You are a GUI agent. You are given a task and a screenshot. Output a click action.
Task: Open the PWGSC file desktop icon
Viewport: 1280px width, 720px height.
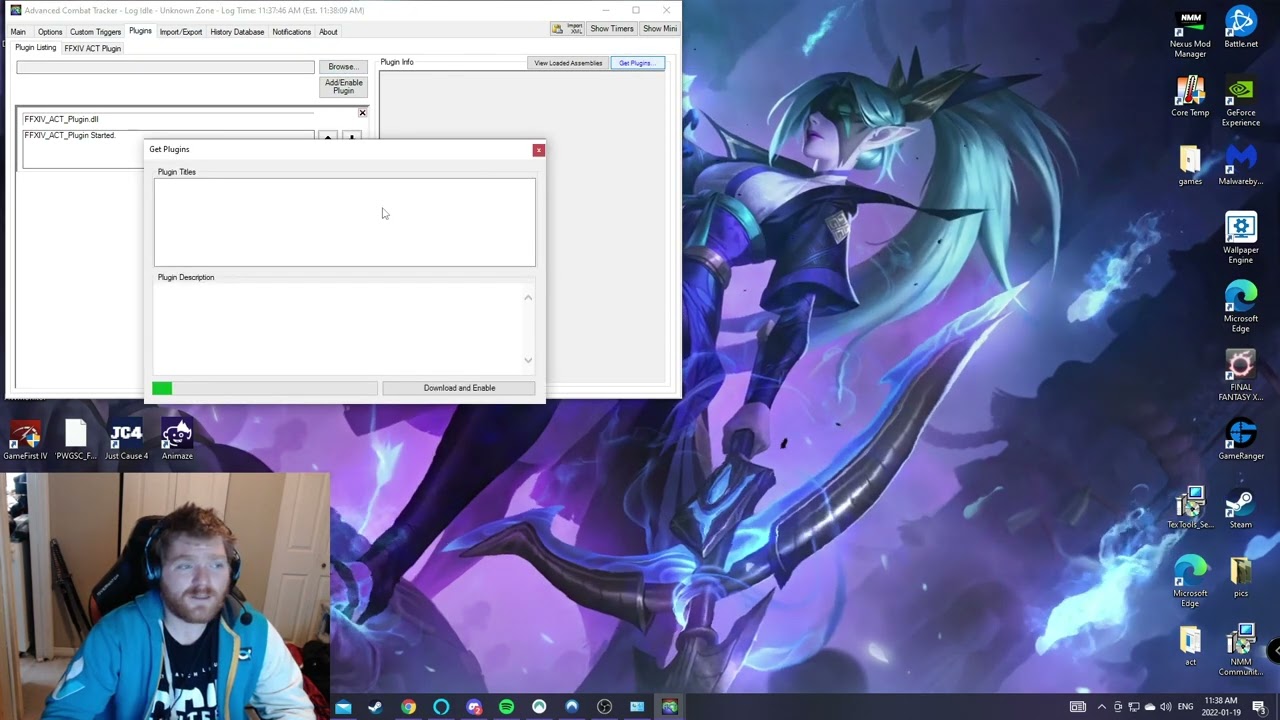point(76,440)
